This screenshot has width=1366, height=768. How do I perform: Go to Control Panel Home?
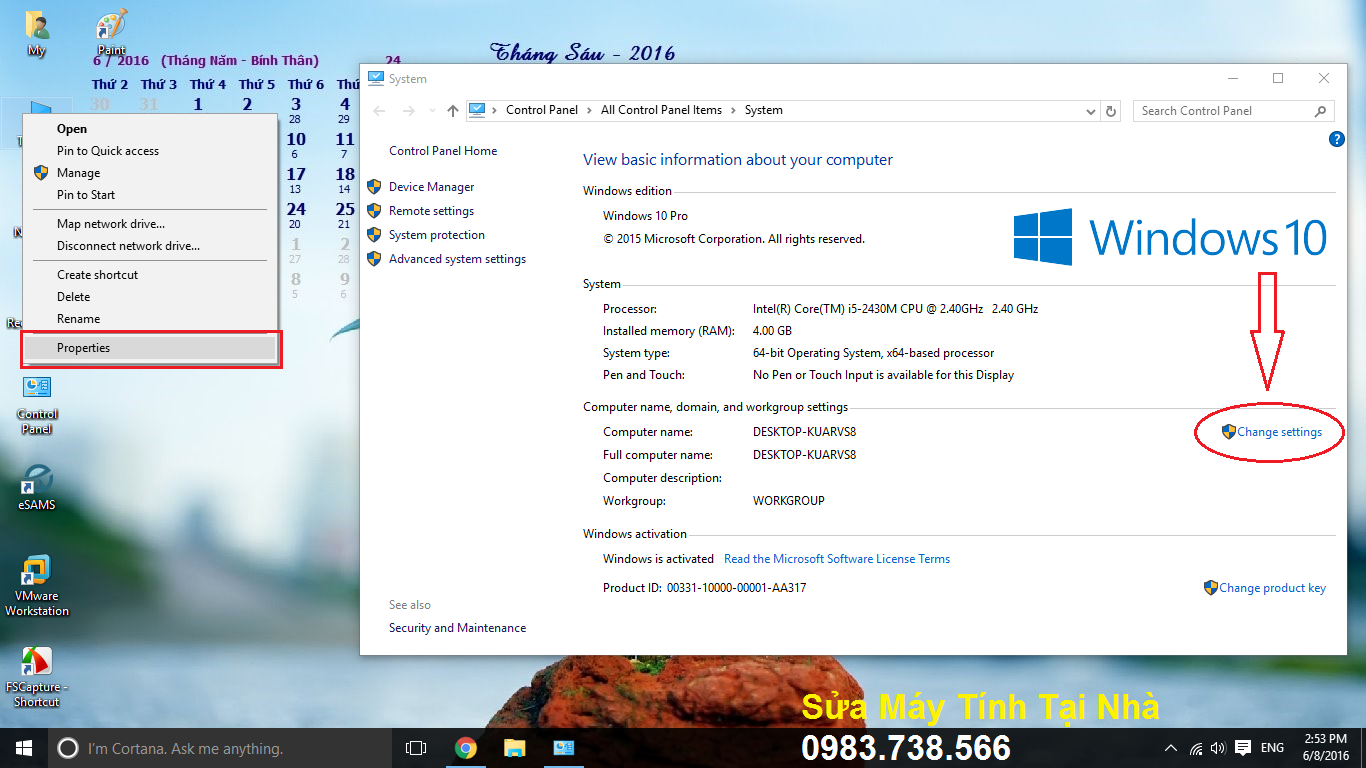(x=443, y=151)
